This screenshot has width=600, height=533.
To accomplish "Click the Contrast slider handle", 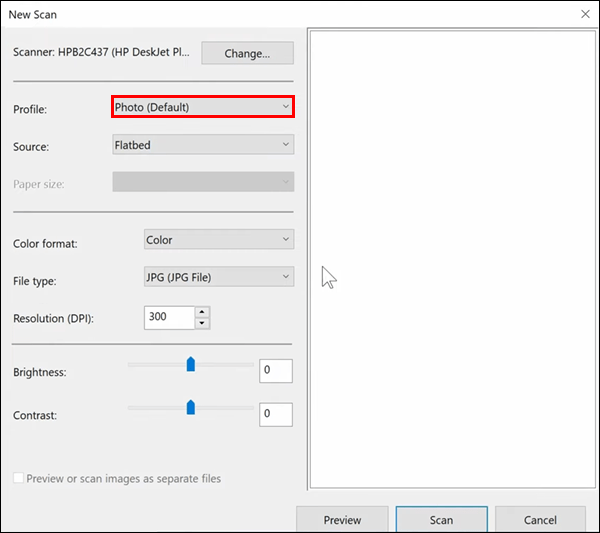I will (x=191, y=407).
